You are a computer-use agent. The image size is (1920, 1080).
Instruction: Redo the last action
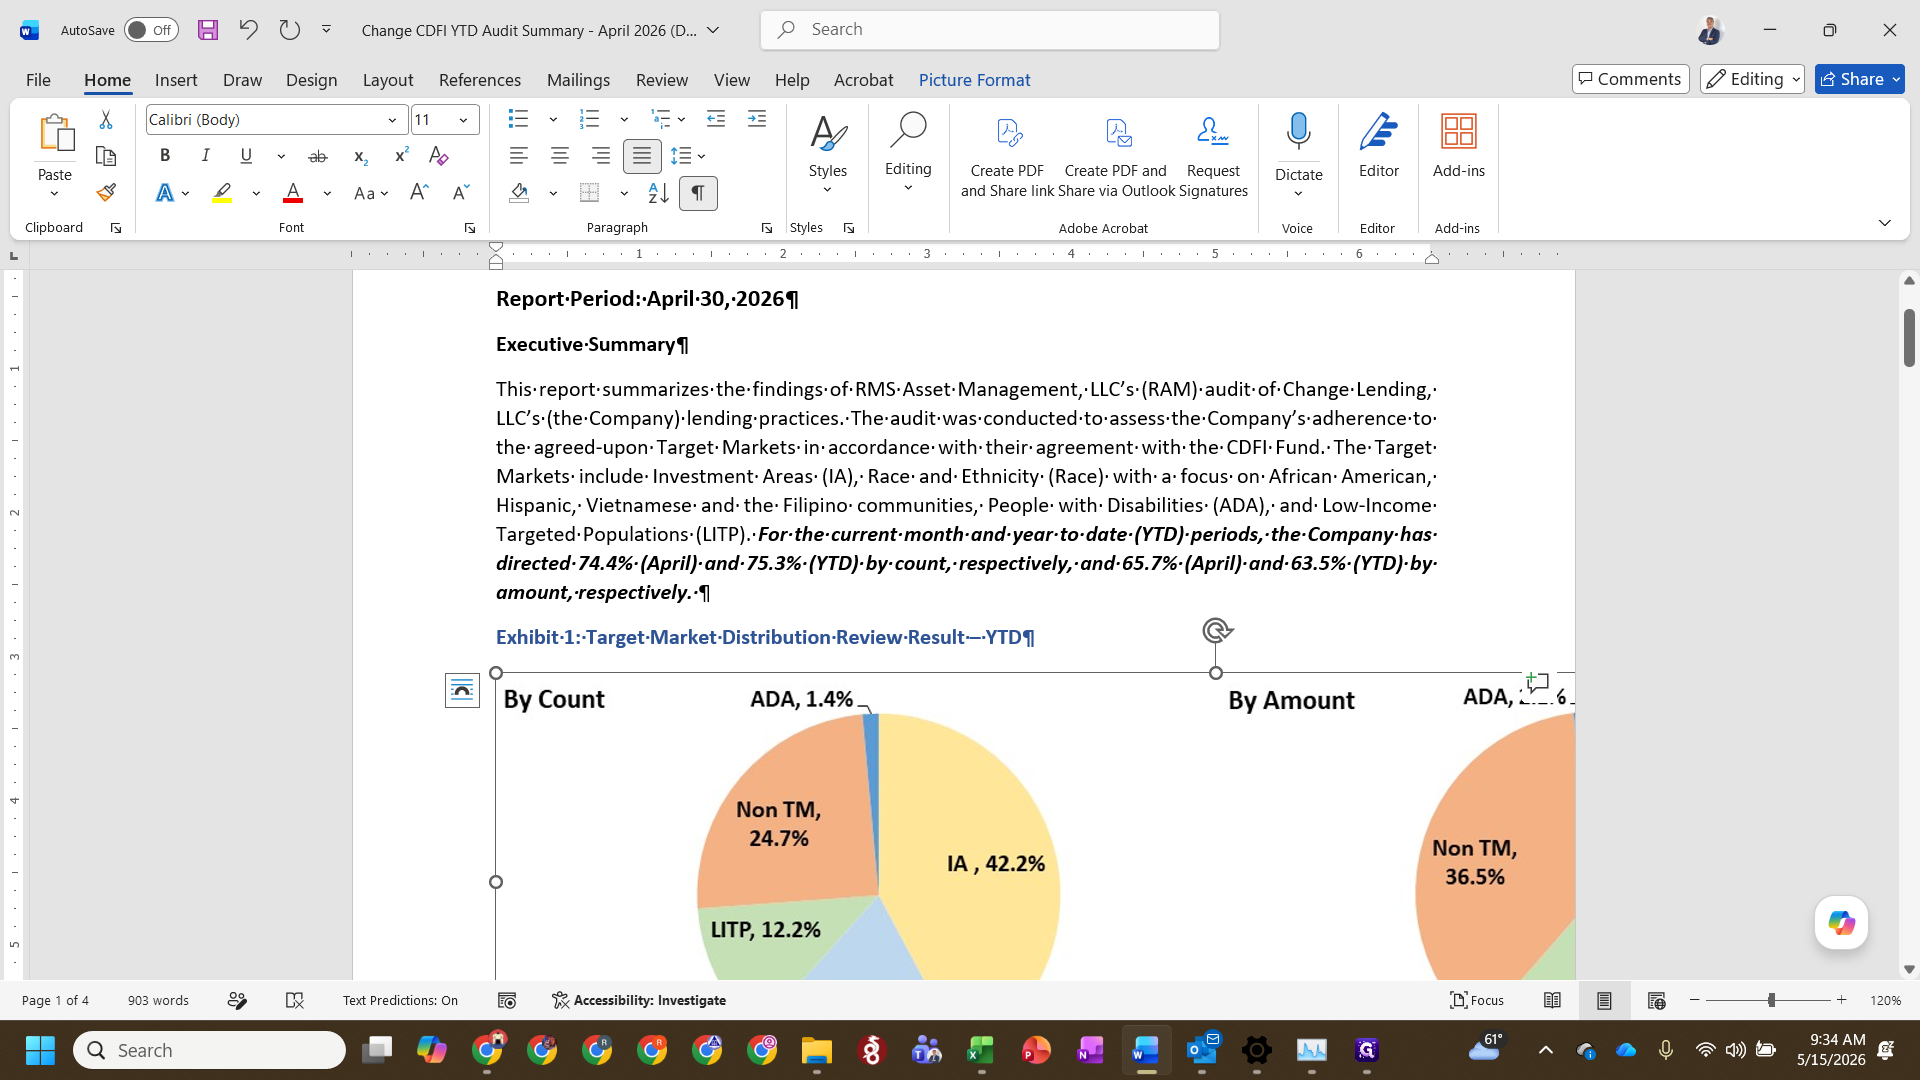(289, 30)
